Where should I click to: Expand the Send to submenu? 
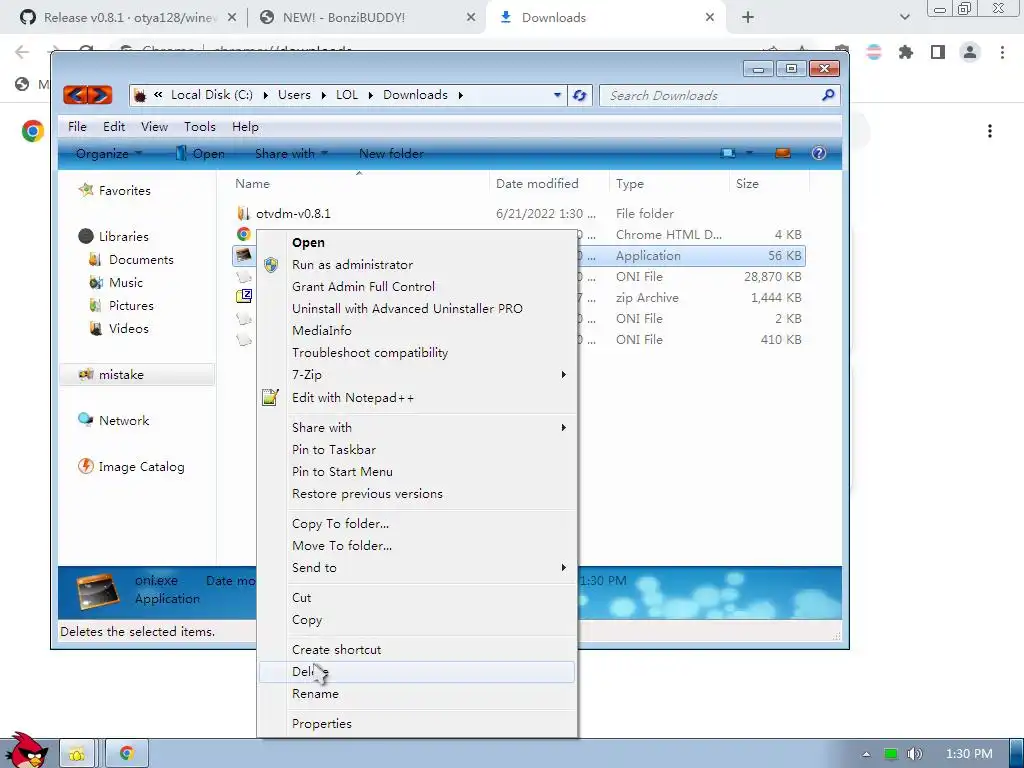tap(417, 568)
